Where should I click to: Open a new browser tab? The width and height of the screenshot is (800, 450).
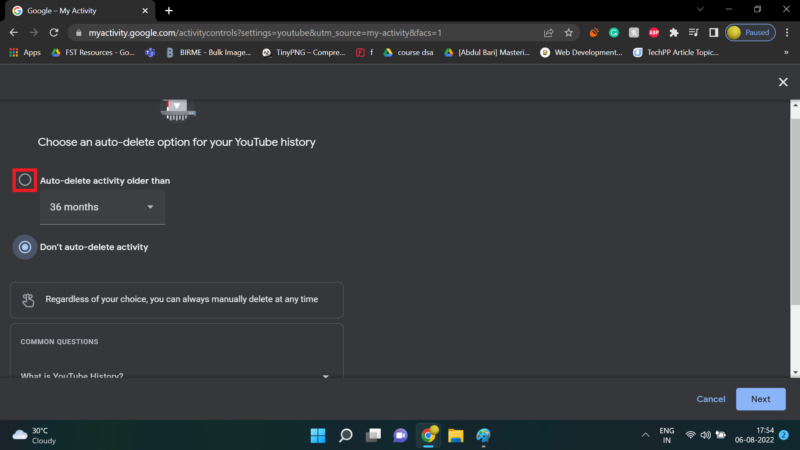tap(169, 11)
